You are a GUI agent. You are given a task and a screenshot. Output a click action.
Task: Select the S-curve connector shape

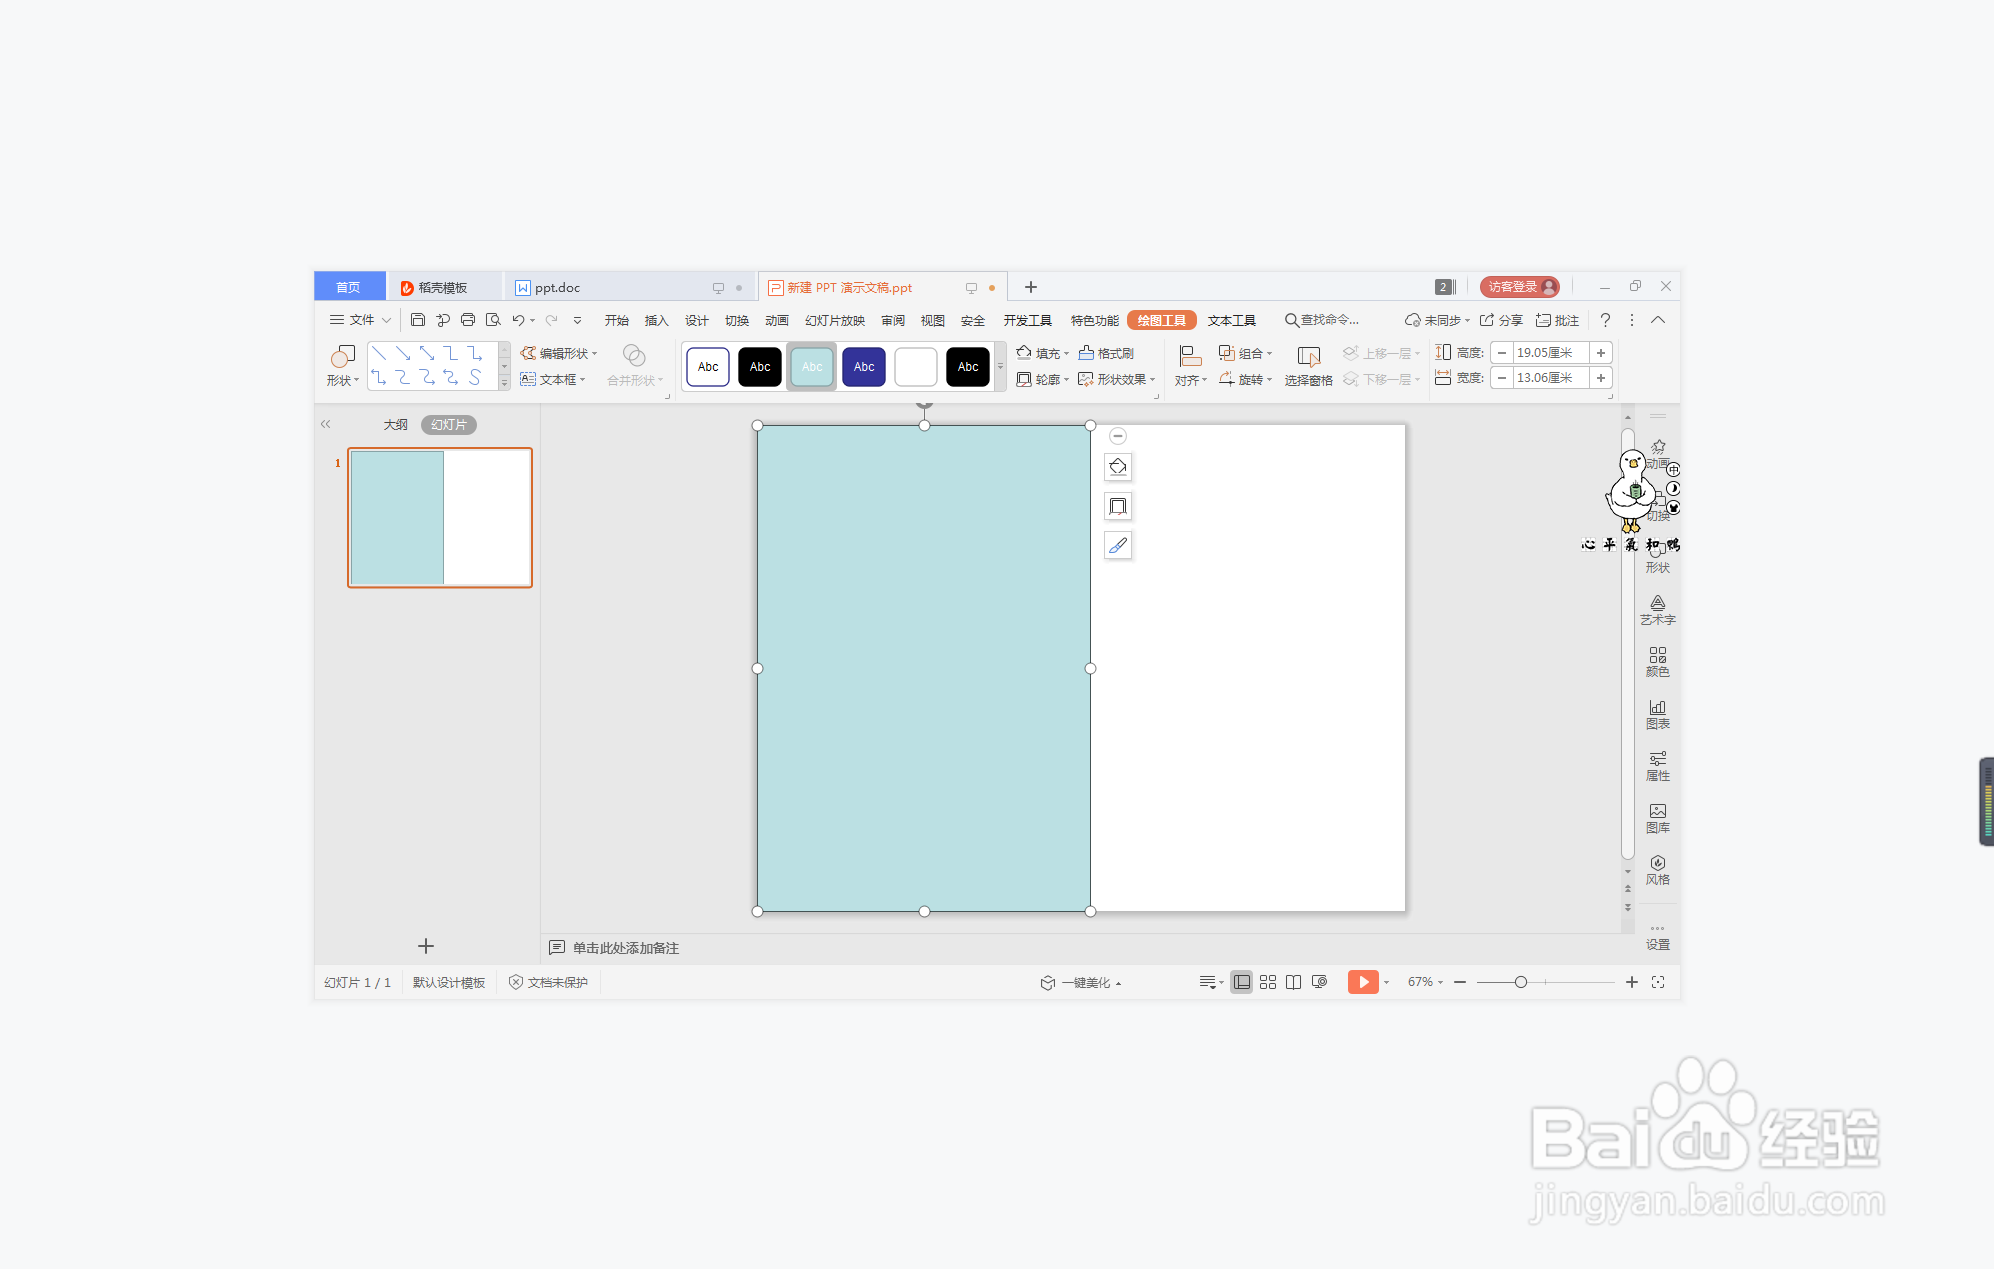pyautogui.click(x=475, y=377)
